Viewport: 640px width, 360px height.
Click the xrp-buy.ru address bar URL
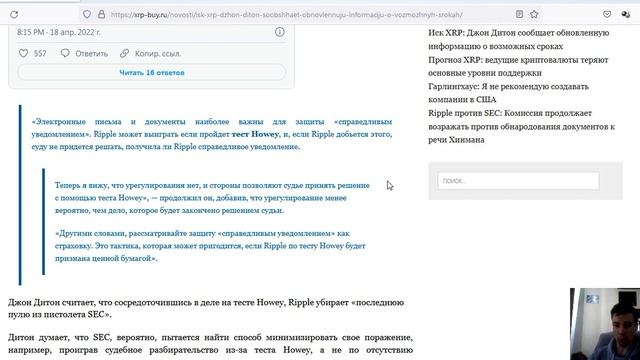click(286, 15)
